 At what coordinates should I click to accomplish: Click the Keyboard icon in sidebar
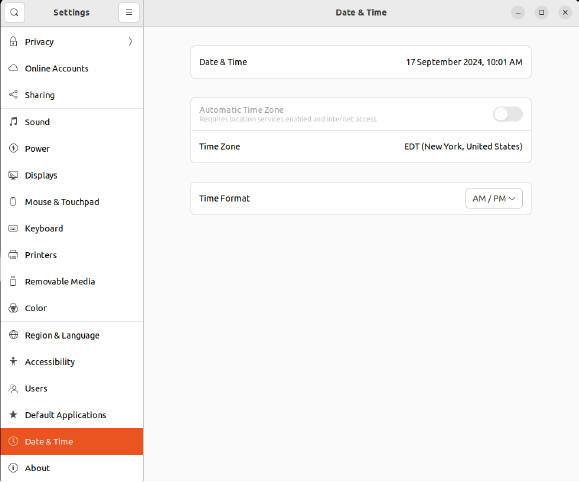click(x=13, y=228)
